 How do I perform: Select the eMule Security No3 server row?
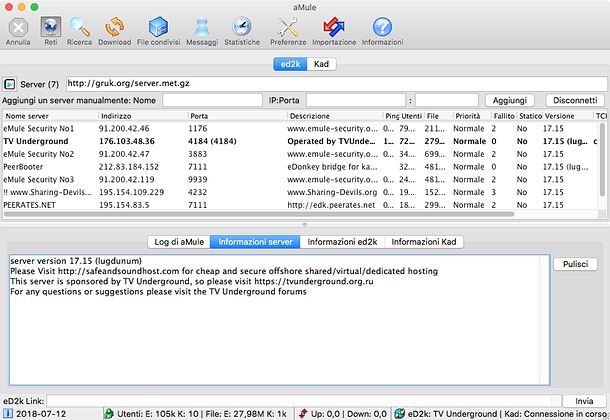[x=300, y=180]
